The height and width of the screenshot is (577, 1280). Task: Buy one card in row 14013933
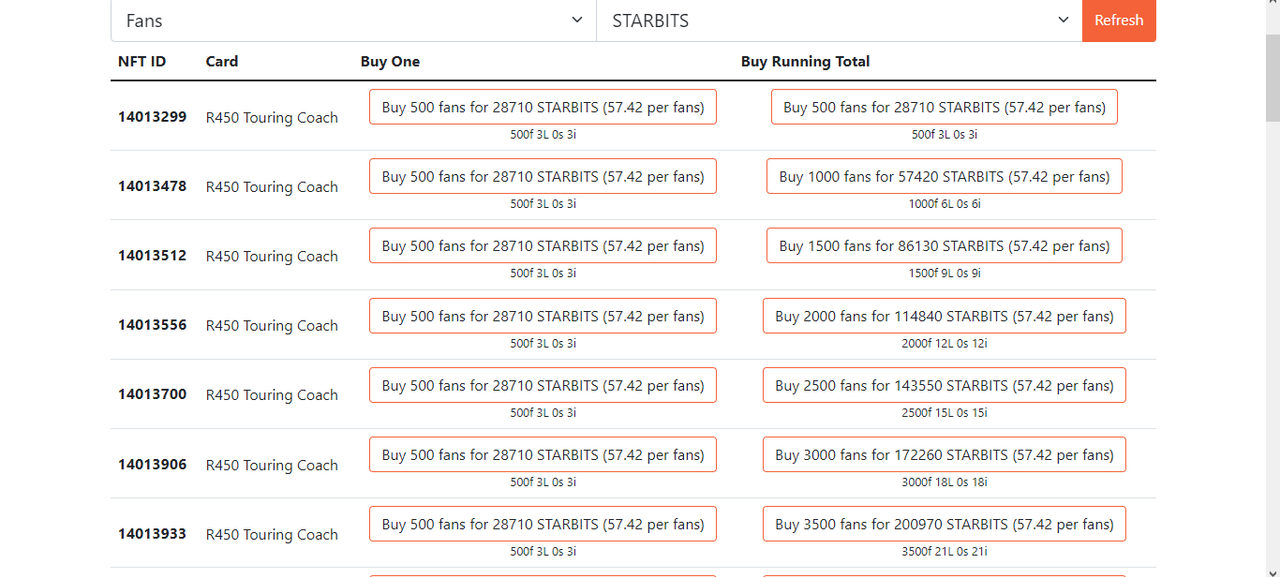pyautogui.click(x=543, y=524)
